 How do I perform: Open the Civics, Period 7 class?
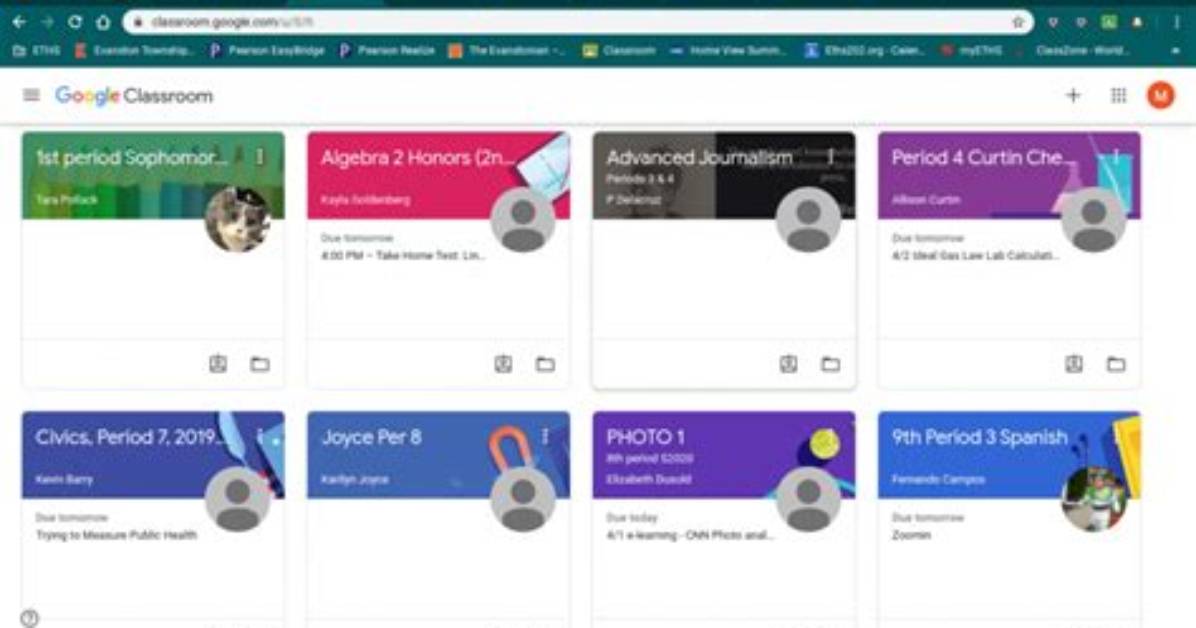click(x=131, y=437)
